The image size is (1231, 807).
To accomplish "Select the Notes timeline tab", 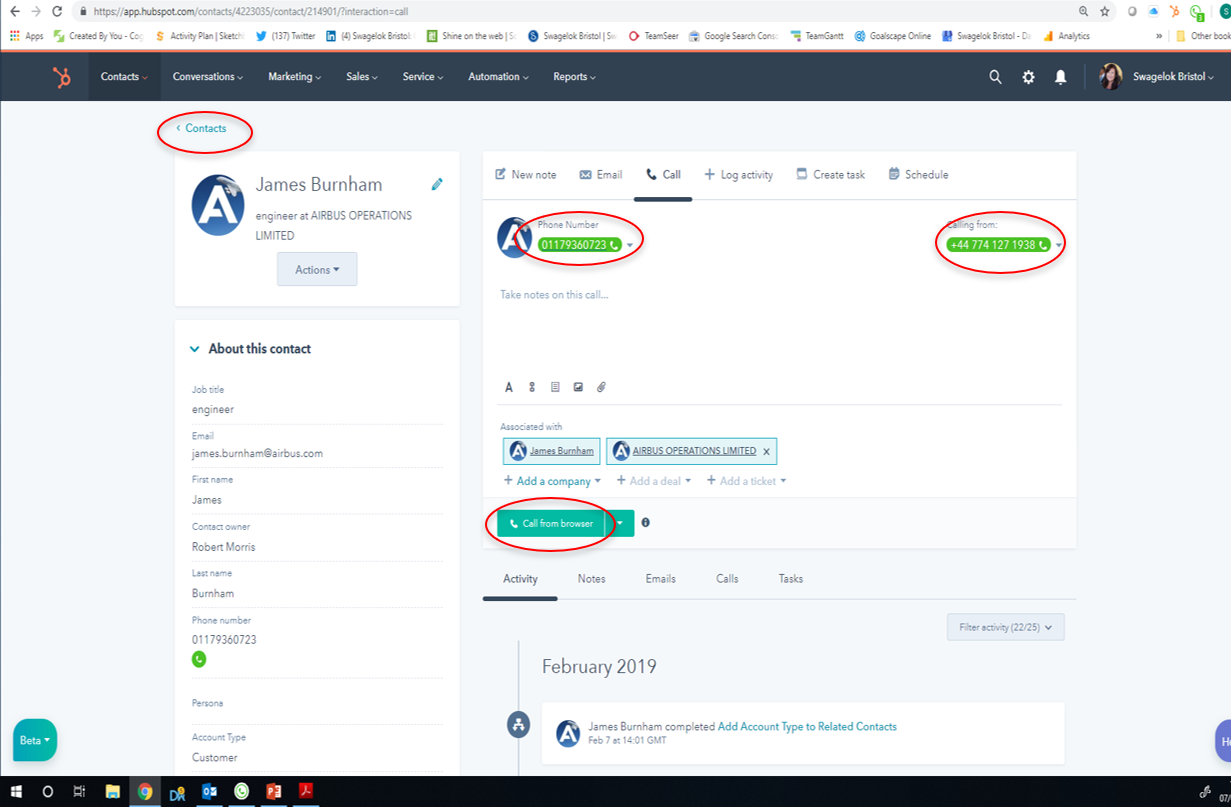I will coord(591,579).
